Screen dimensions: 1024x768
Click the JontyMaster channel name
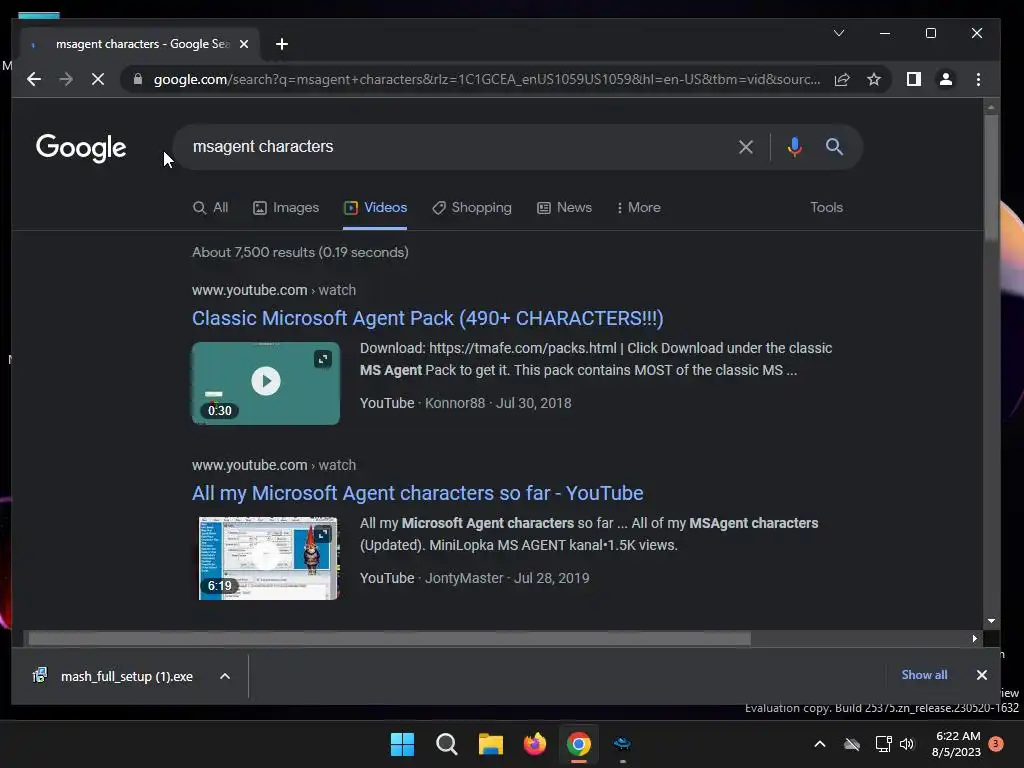point(464,578)
